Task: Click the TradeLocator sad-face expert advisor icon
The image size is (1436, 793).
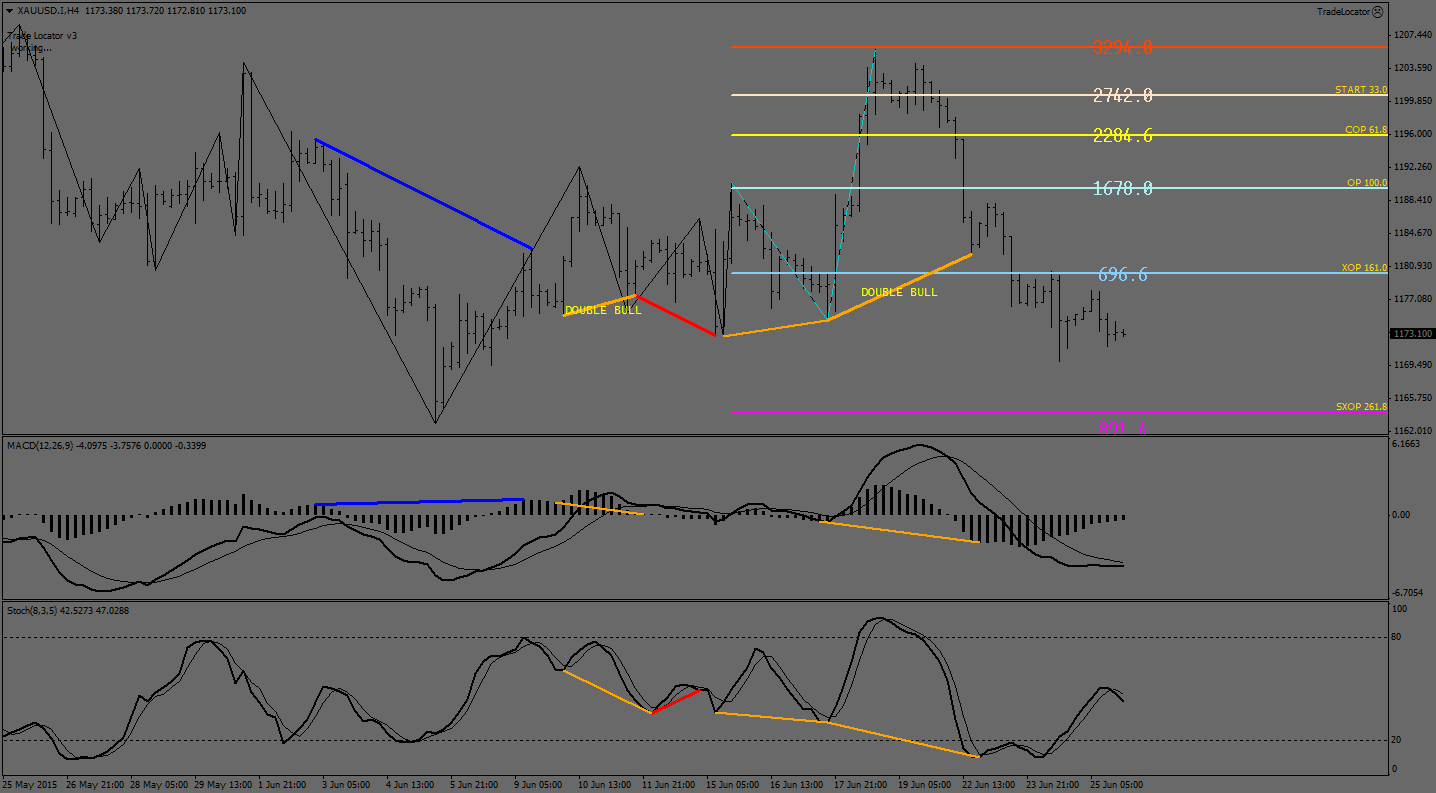Action: point(1377,12)
